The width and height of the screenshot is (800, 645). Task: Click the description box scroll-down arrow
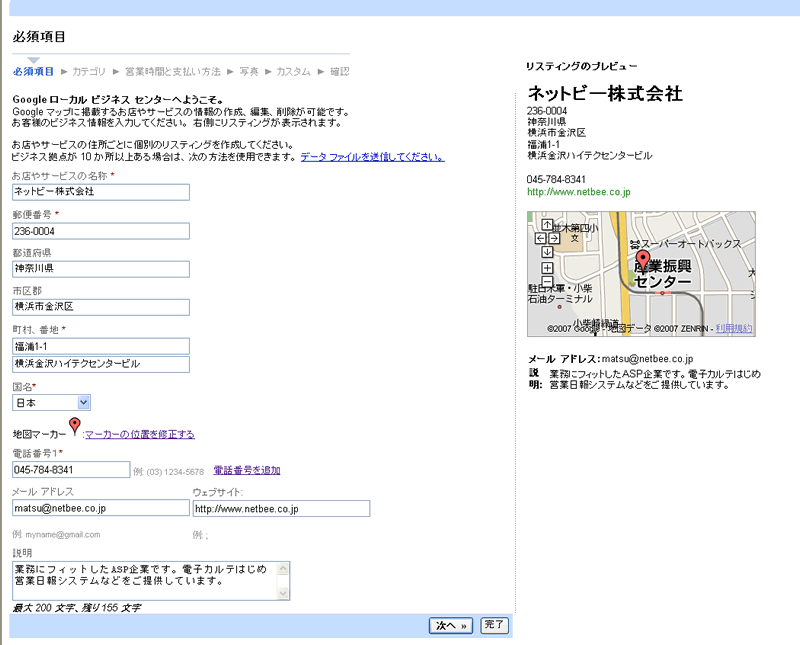[283, 593]
